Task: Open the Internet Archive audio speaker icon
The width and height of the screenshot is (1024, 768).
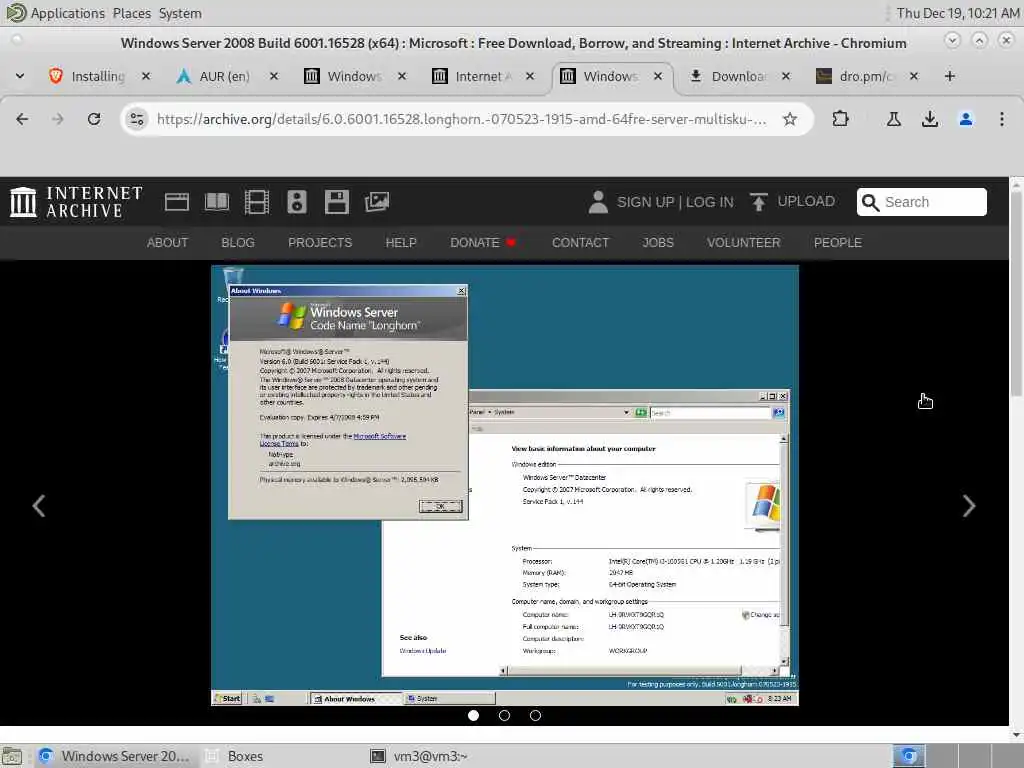Action: (x=296, y=202)
